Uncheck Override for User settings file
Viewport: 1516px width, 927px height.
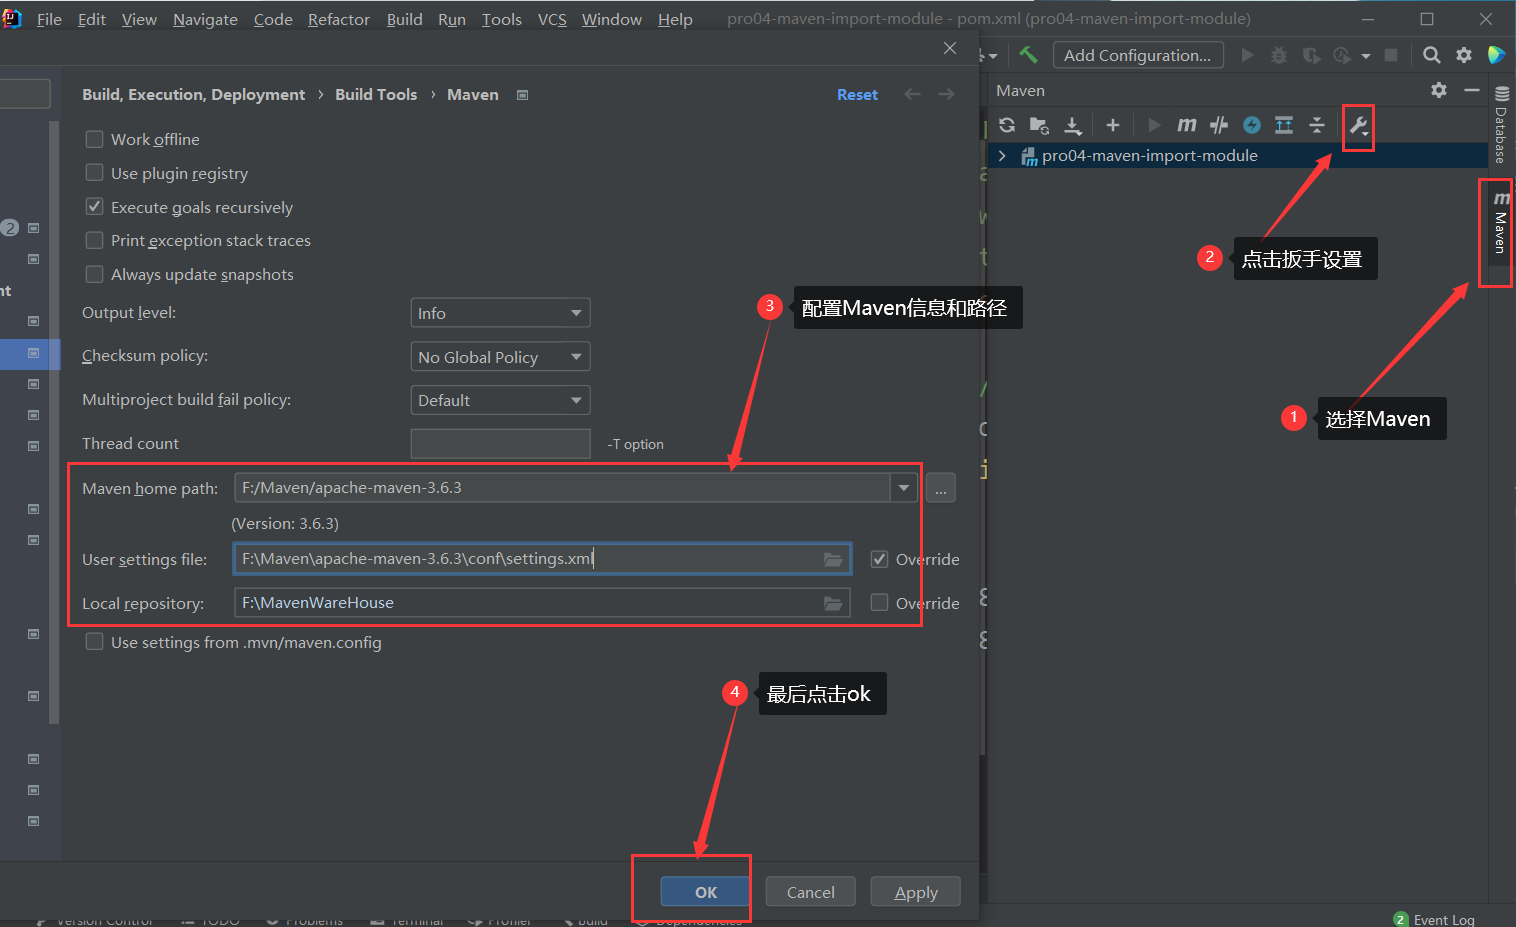(879, 559)
